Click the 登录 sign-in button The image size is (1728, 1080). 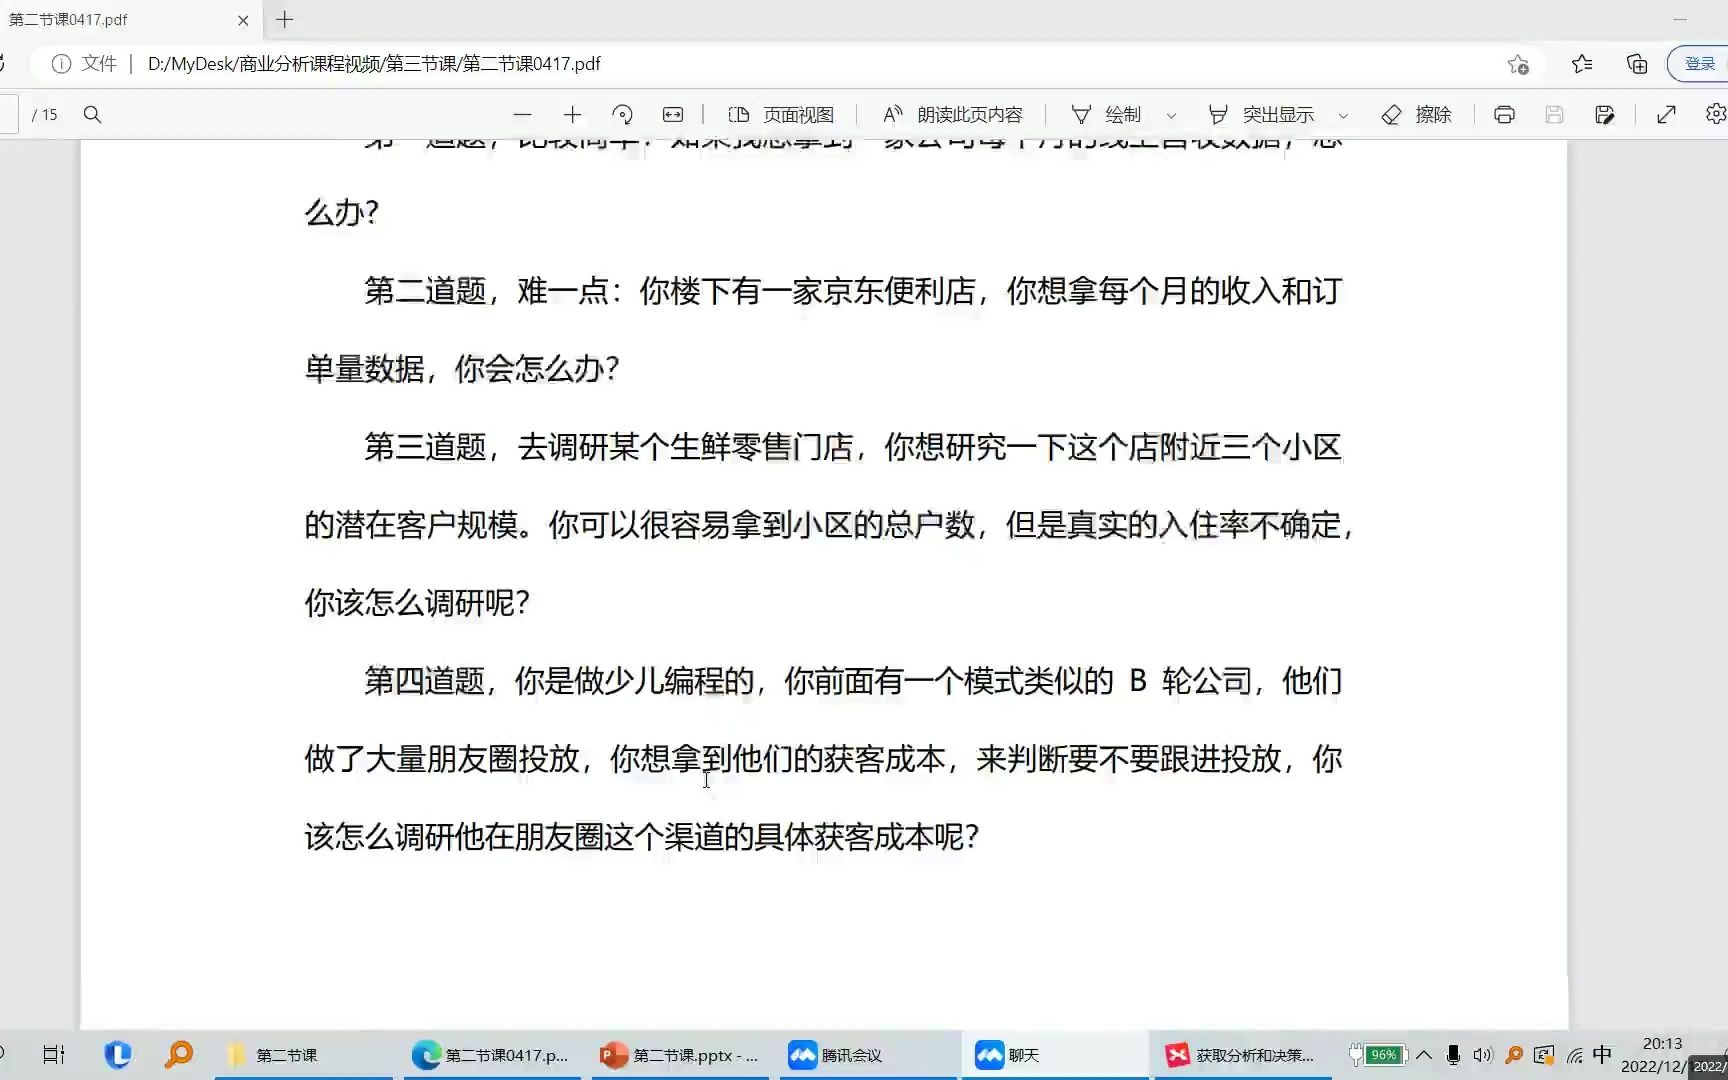[1698, 64]
